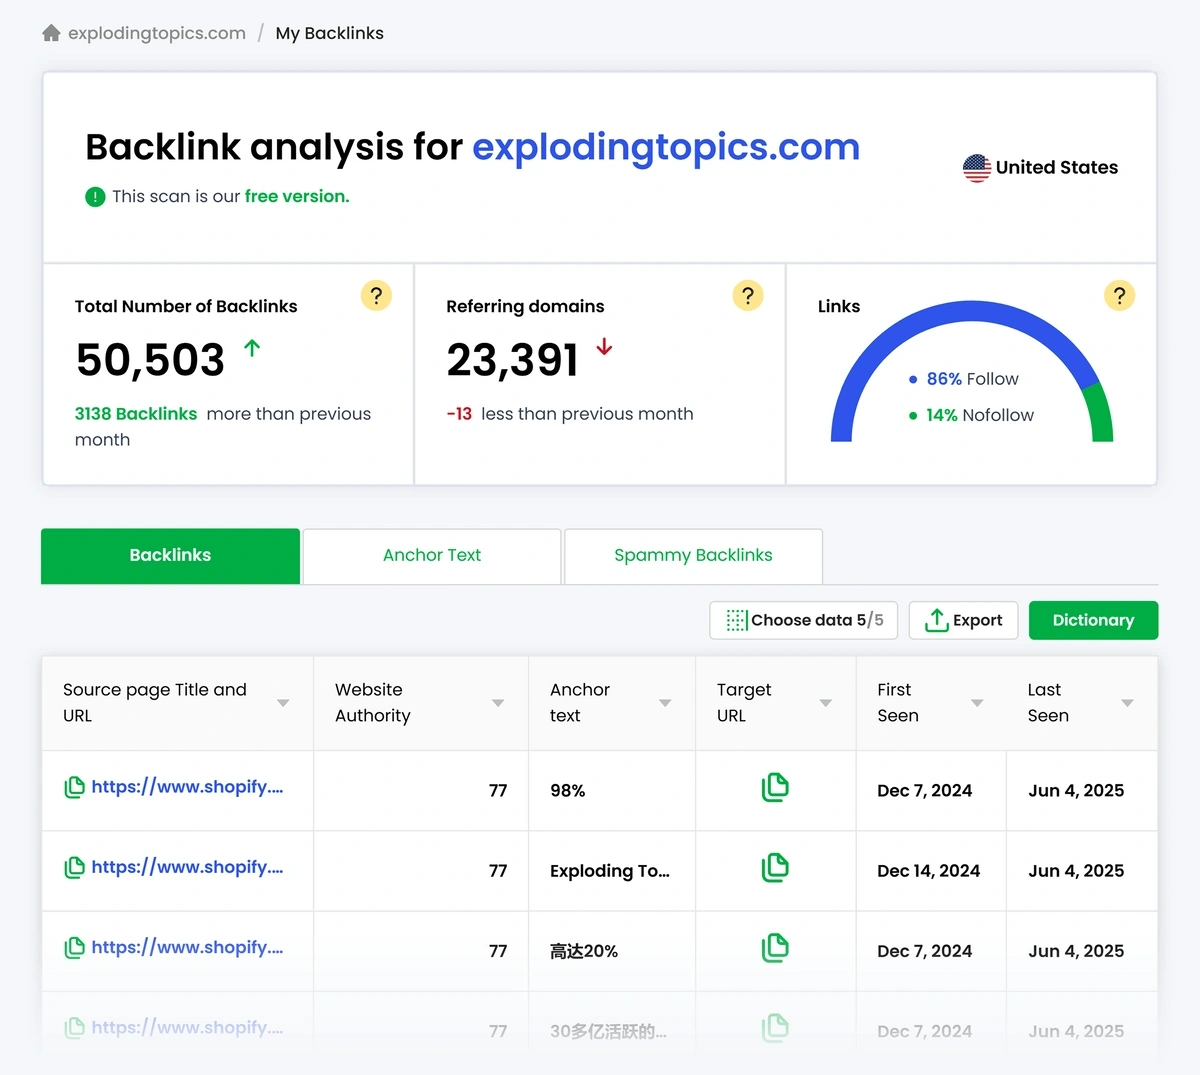Copy the source URL in the Exploding To… row
The image size is (1200, 1075).
[x=74, y=868]
